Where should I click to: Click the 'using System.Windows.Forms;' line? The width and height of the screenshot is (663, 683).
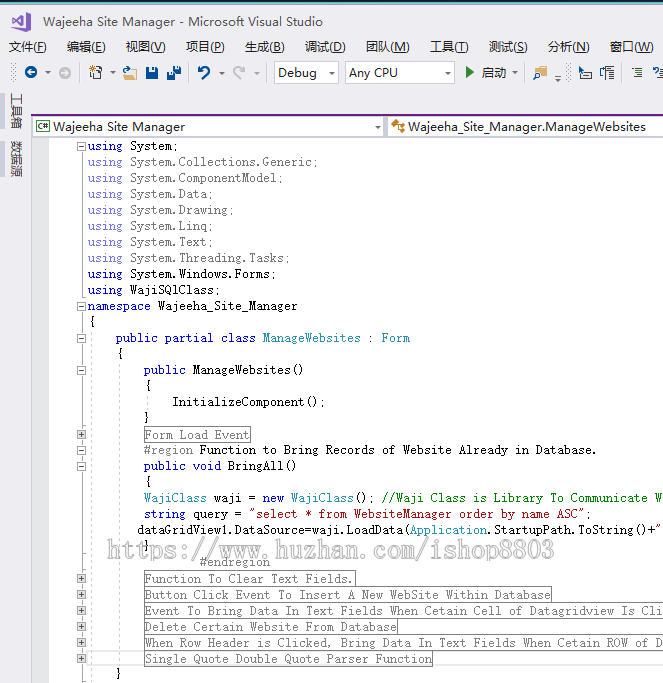point(181,274)
